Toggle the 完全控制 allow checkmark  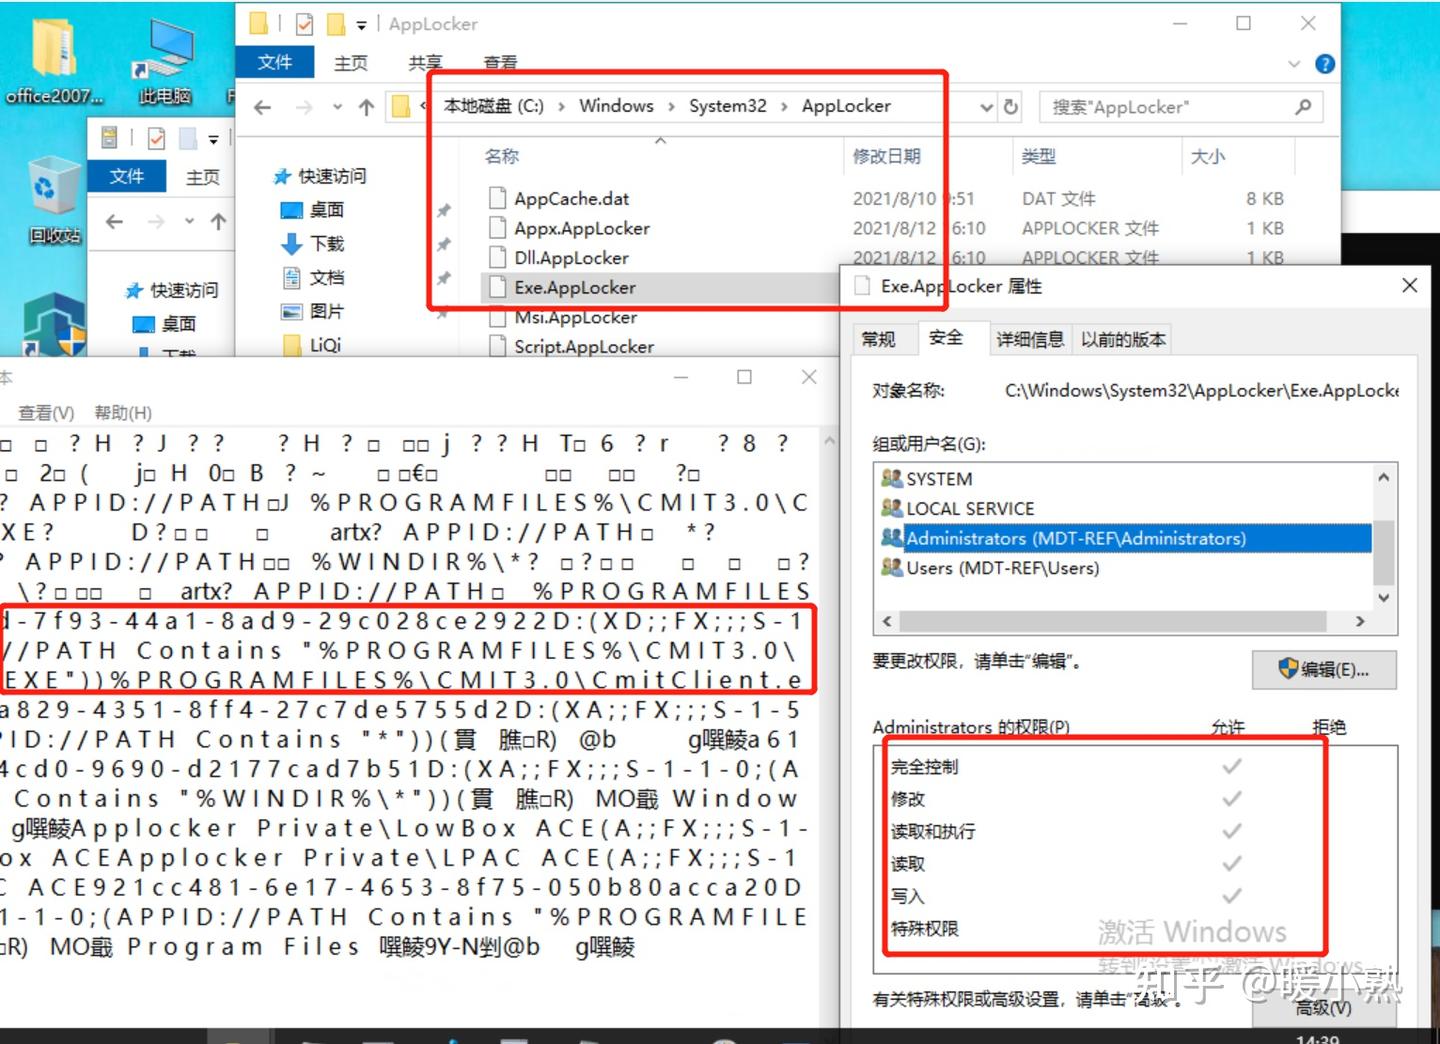(x=1230, y=766)
